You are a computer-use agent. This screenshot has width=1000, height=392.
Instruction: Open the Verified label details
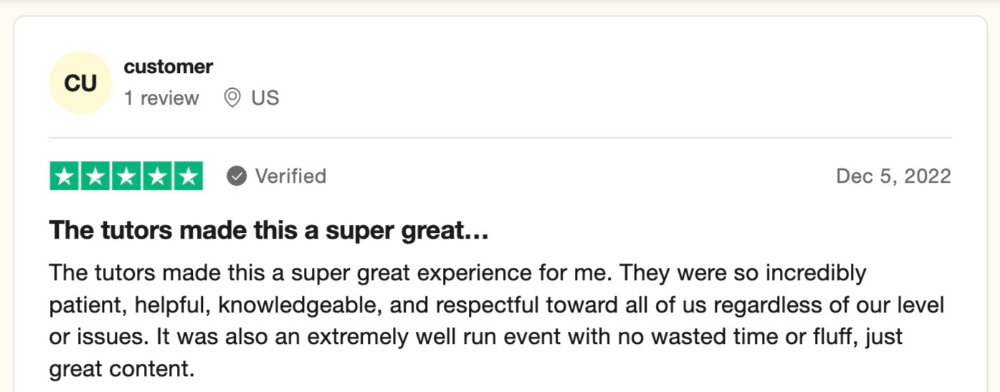[x=291, y=176]
